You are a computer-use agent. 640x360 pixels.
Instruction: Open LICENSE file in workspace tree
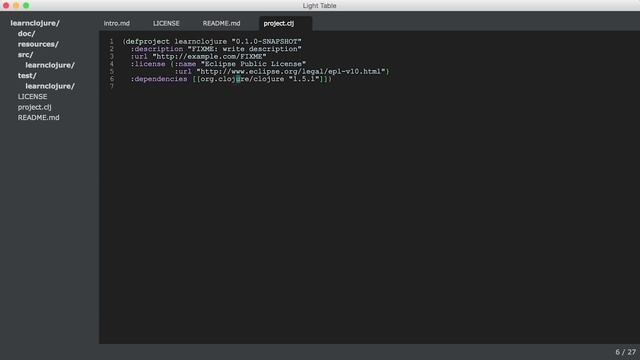[x=32, y=97]
